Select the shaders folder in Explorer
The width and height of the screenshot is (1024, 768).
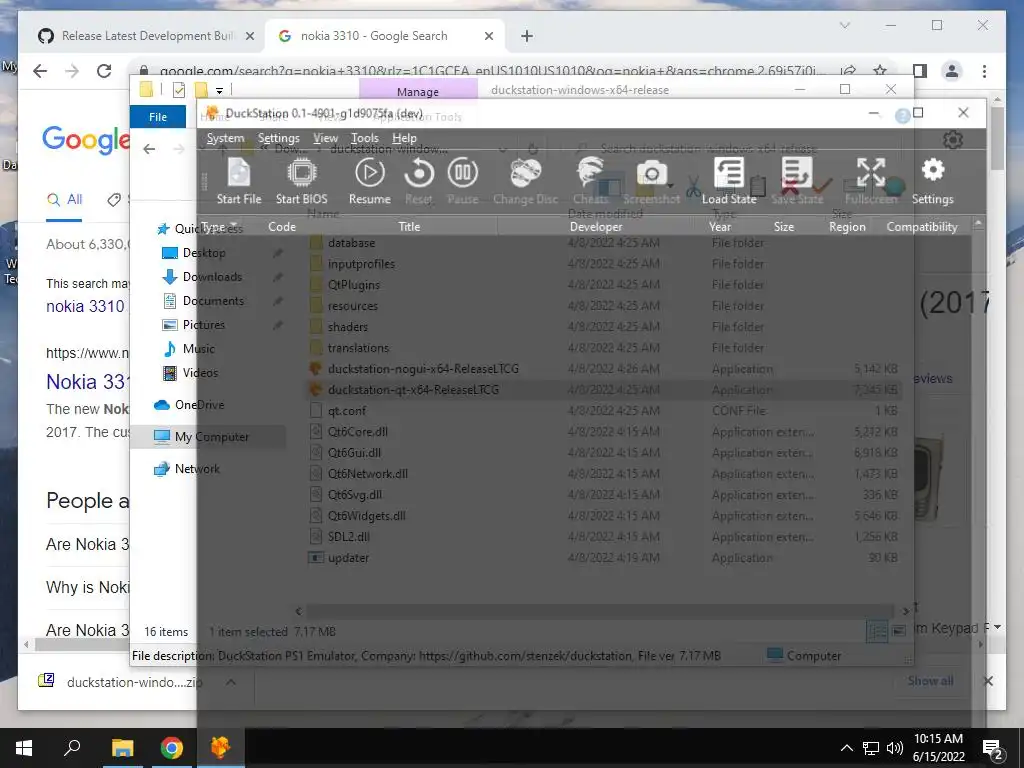(347, 327)
